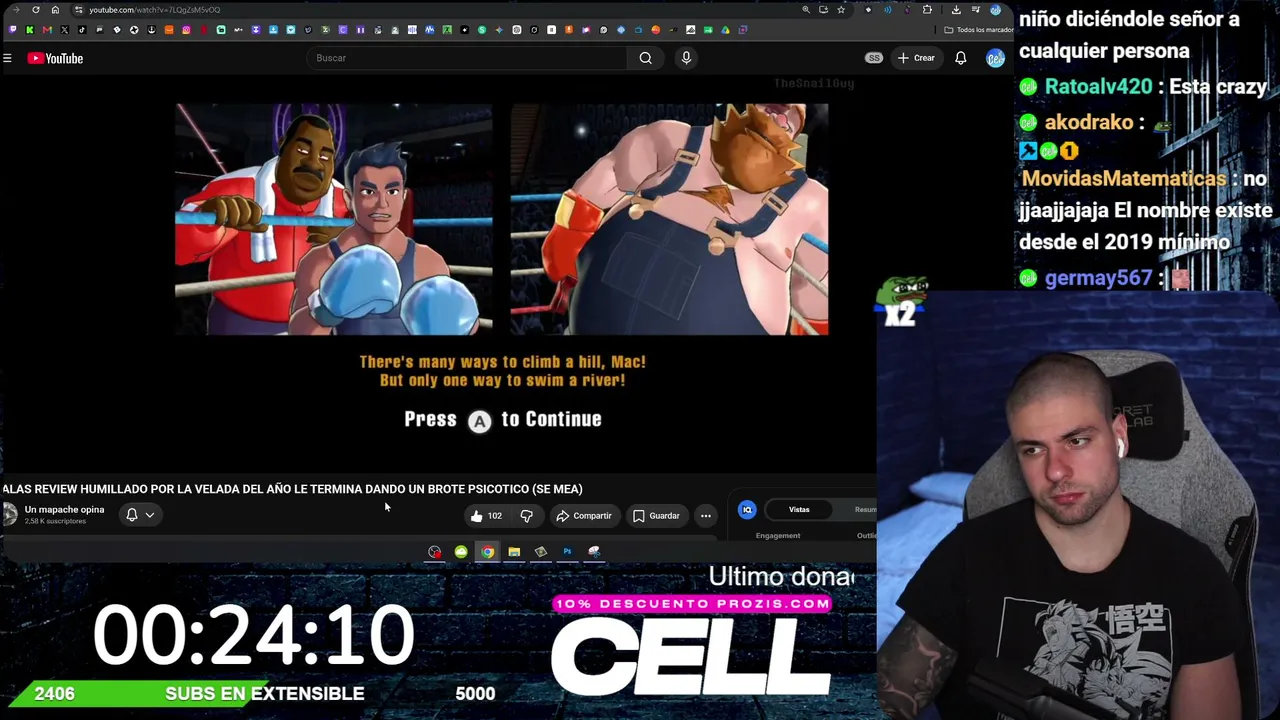Click the Crear button
Screen dimensions: 1280x720
tap(916, 58)
